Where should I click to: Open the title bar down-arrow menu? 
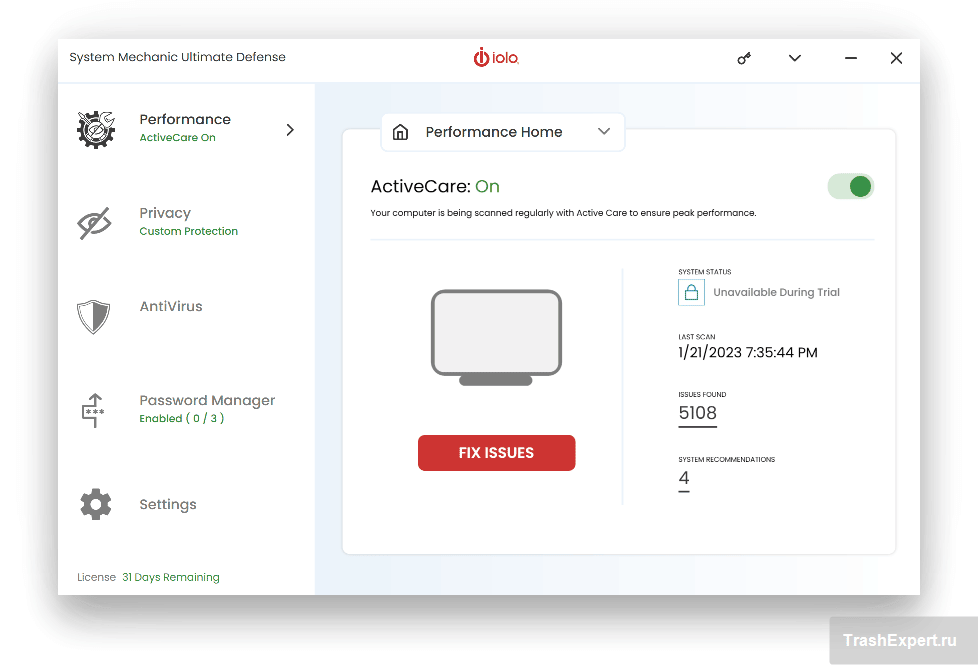[x=795, y=58]
